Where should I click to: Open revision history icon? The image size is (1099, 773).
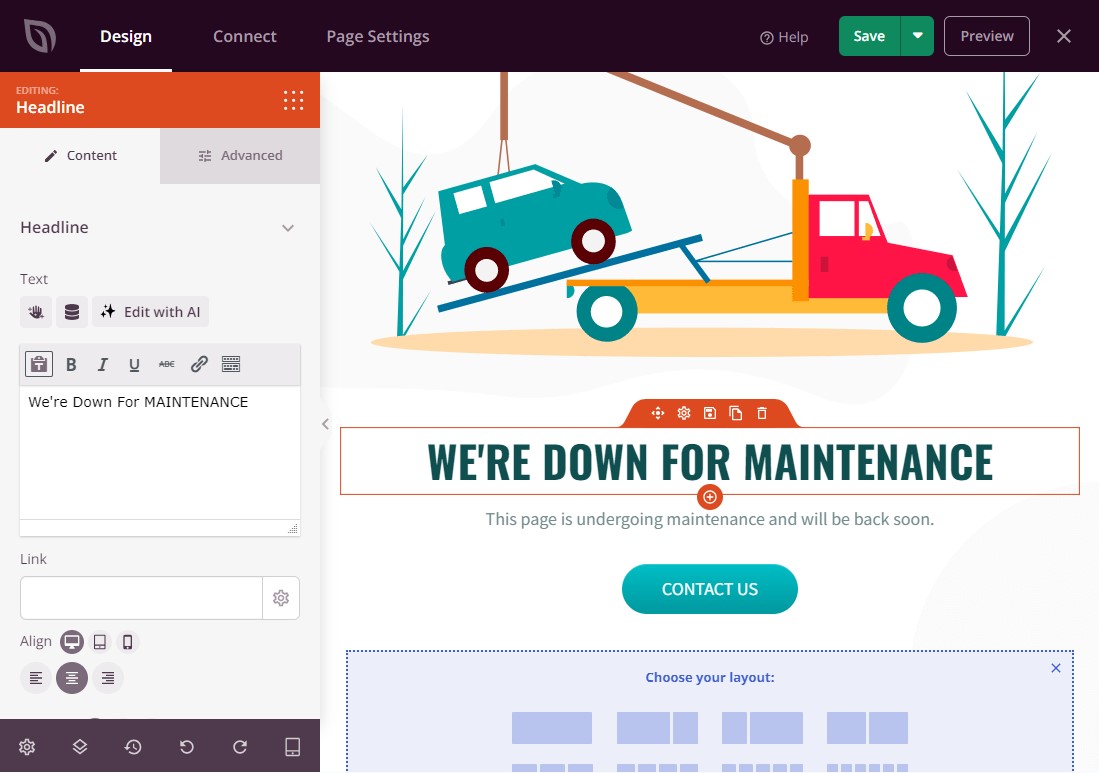coord(133,747)
